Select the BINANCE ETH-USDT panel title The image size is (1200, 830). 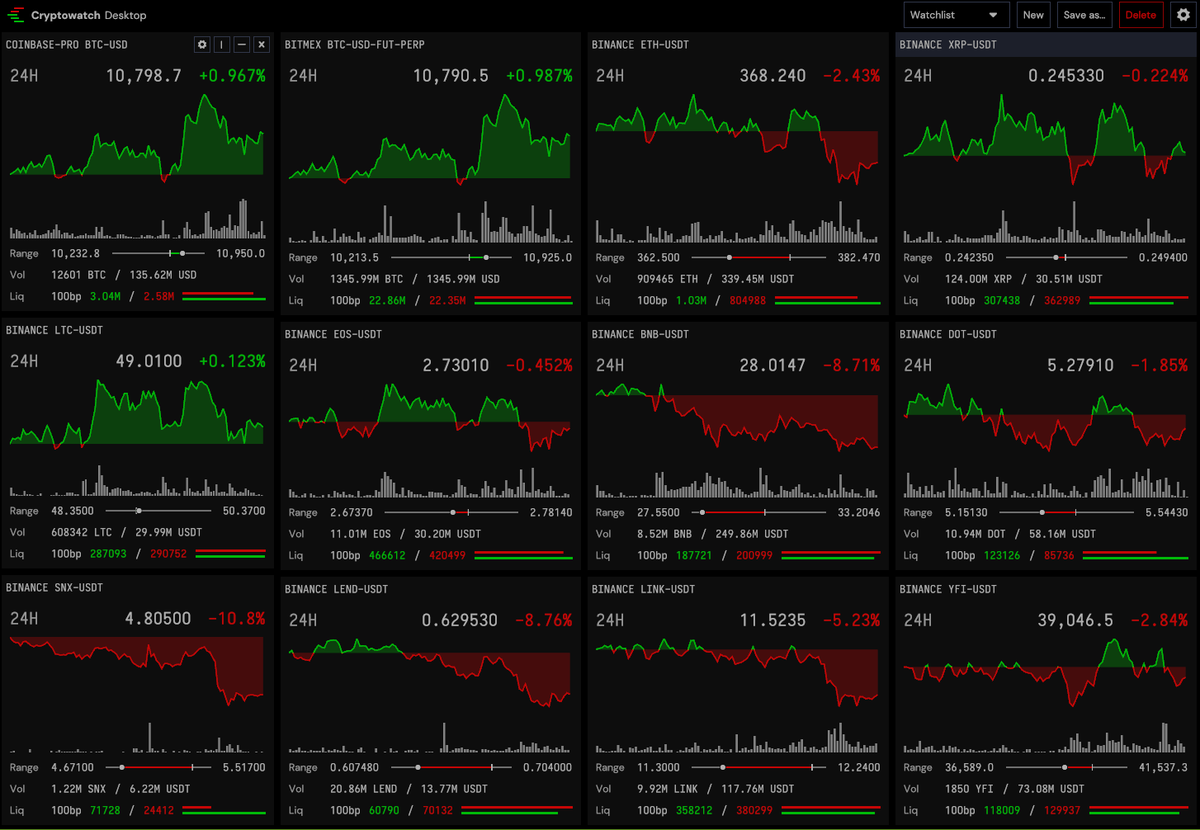pos(640,45)
